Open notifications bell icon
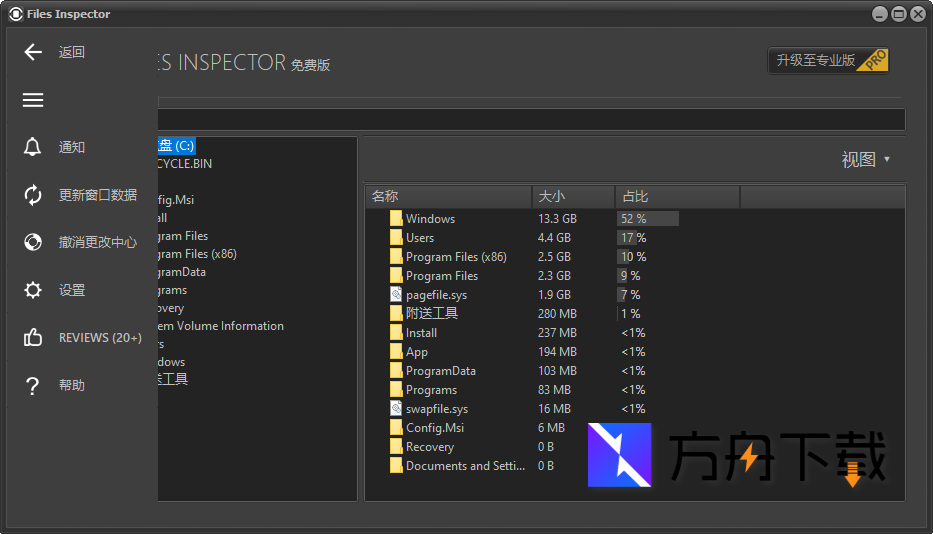Image resolution: width=933 pixels, height=534 pixels. [32, 147]
